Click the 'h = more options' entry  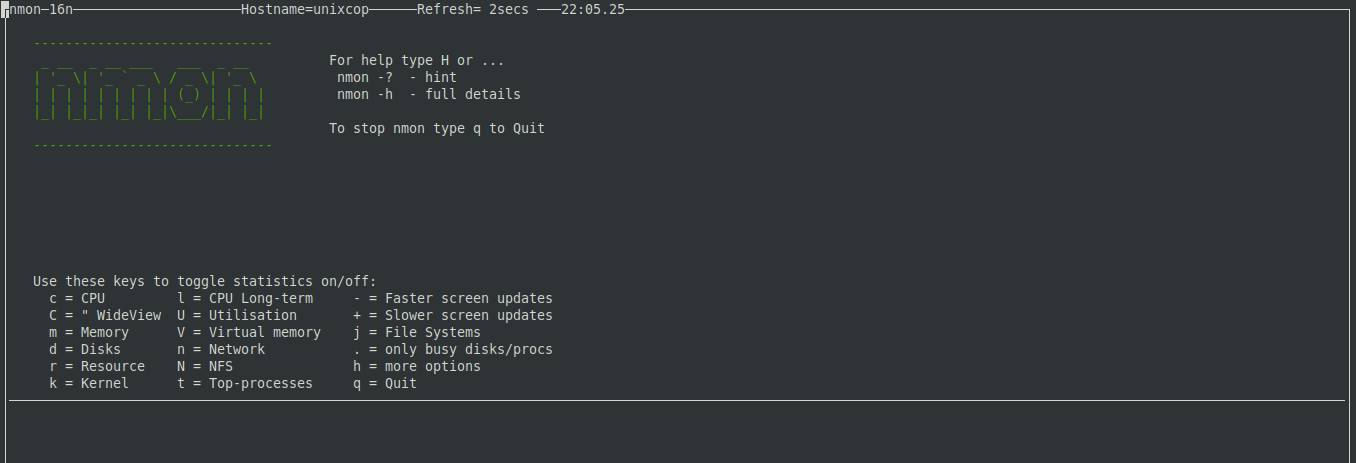pyautogui.click(x=417, y=366)
